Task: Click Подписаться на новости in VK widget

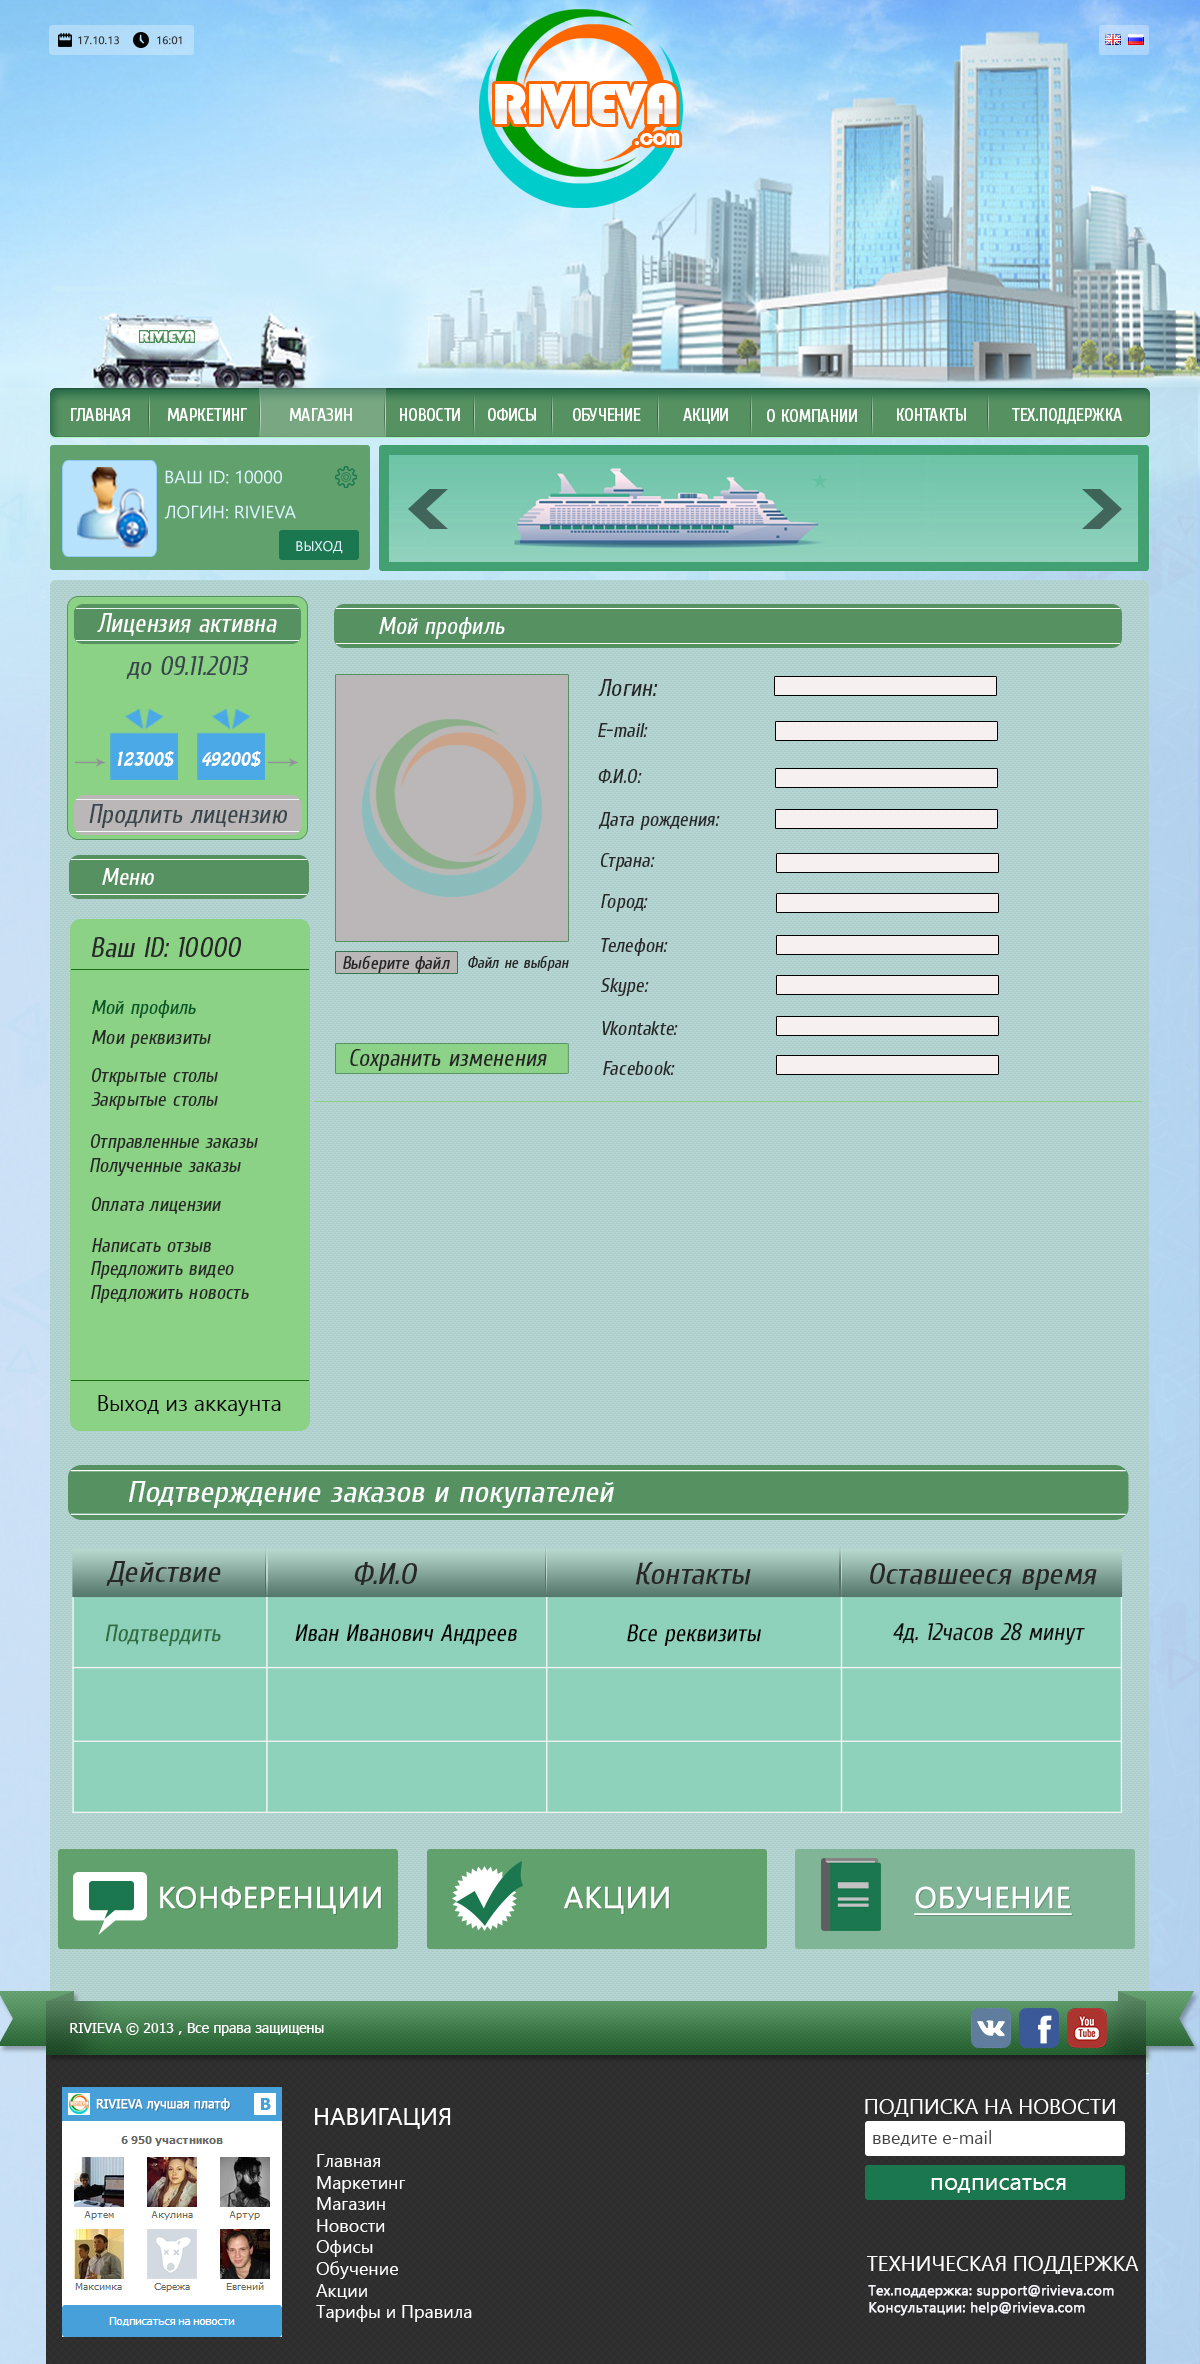Action: click(172, 2321)
